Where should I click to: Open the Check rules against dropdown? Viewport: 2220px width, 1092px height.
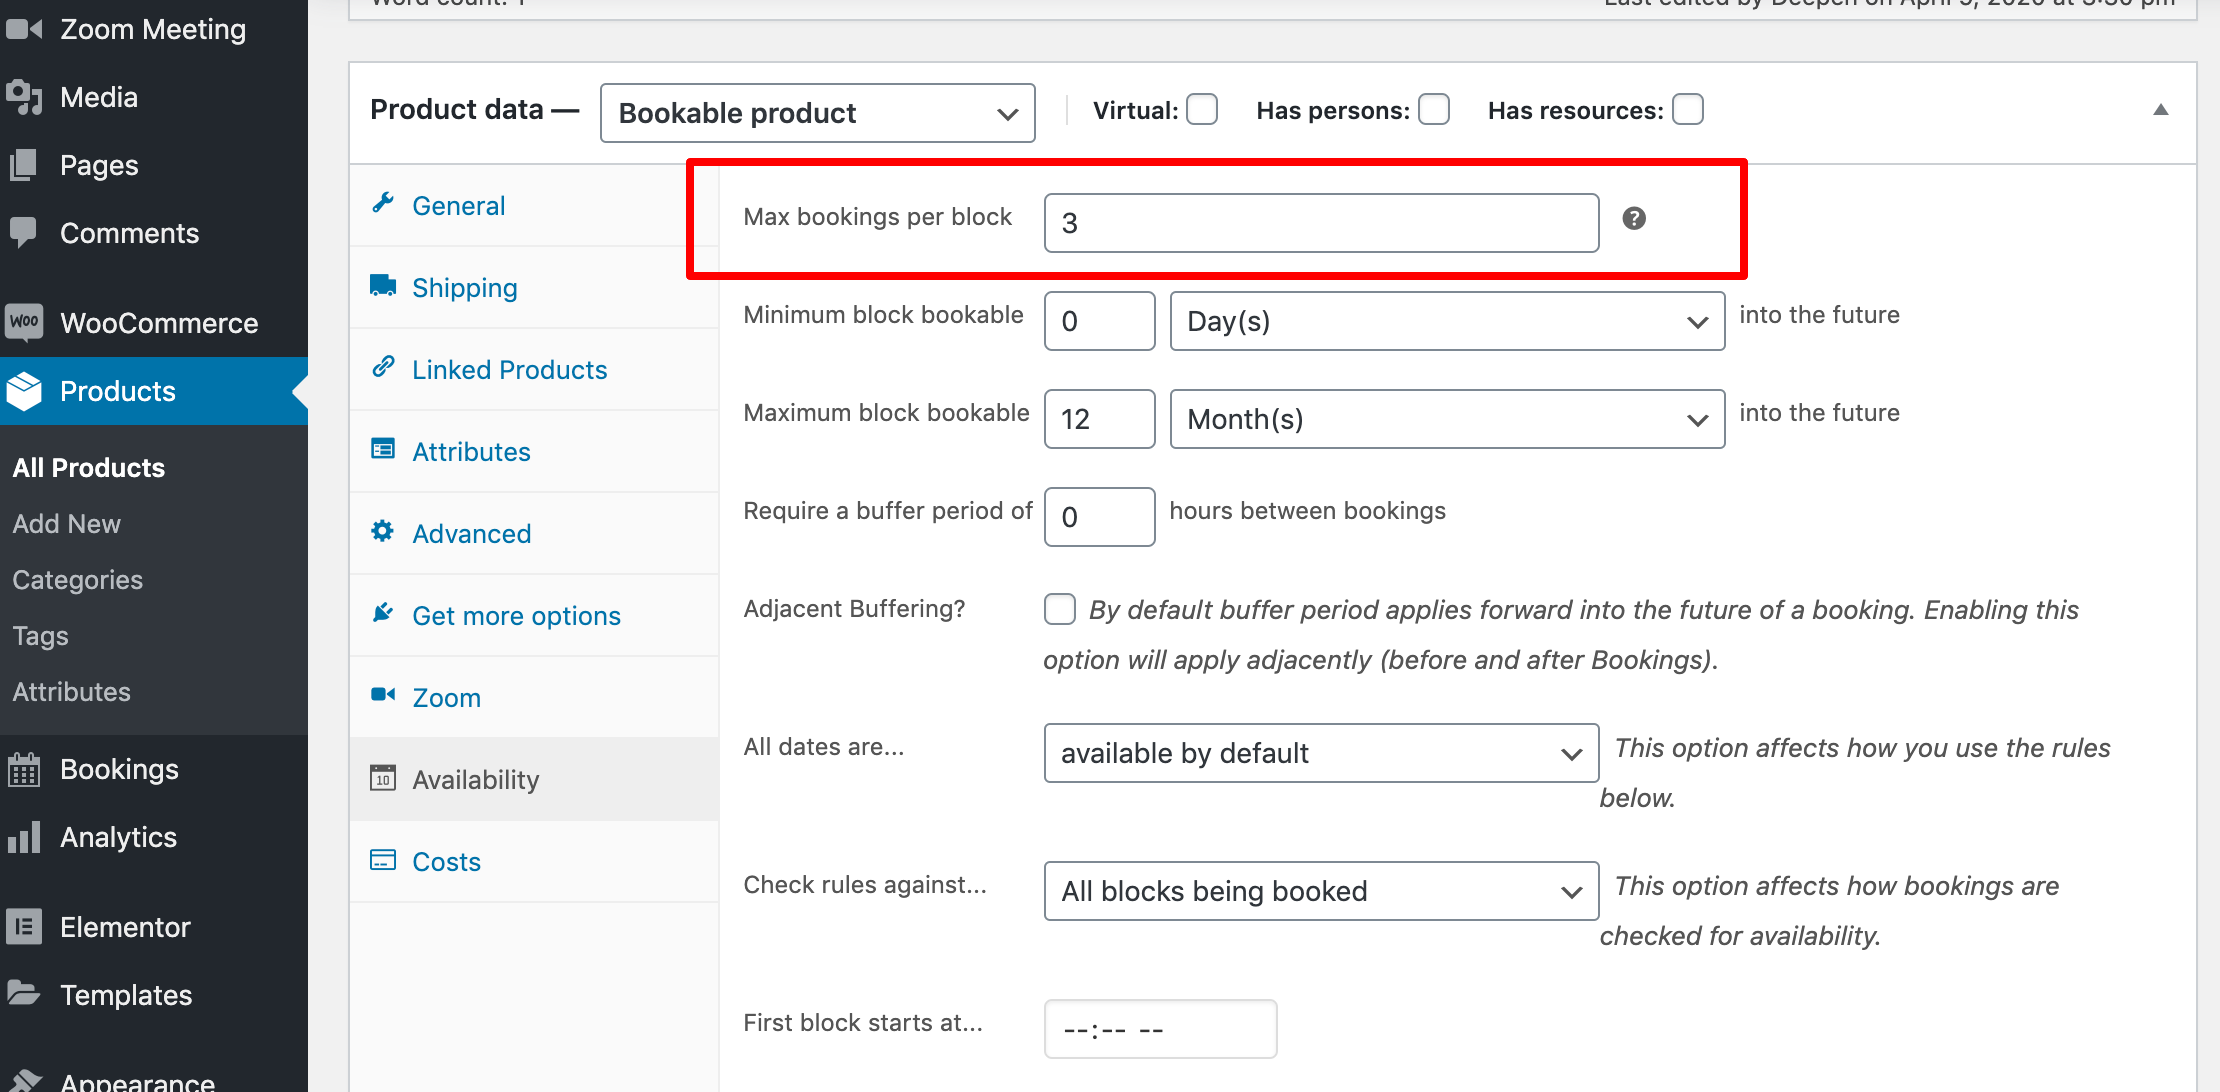1321,891
